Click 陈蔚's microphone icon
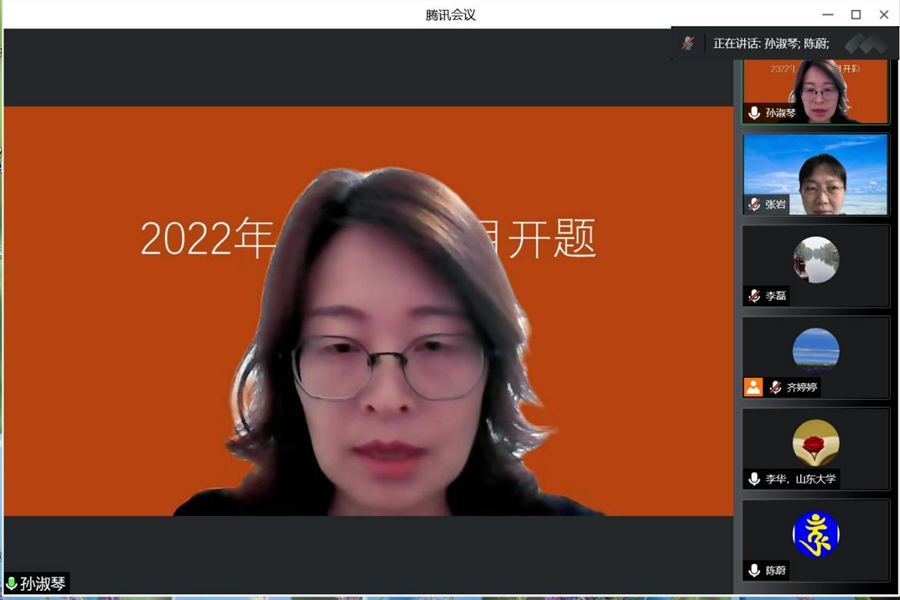Viewport: 900px width, 600px height. tap(754, 570)
